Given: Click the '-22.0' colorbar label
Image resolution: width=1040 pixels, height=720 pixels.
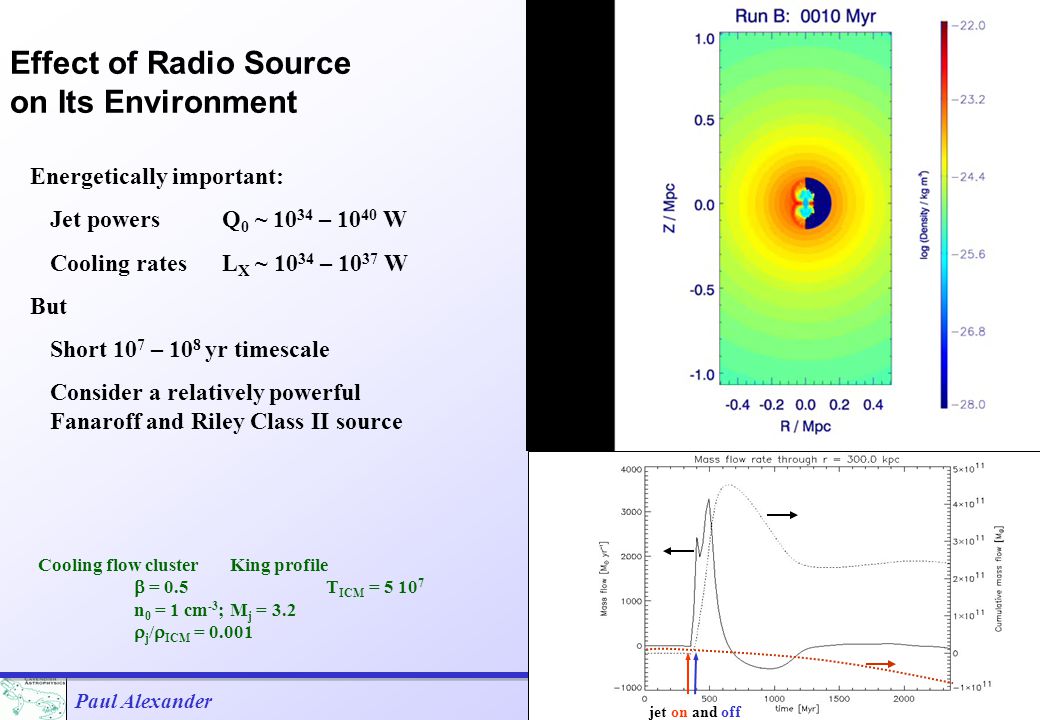Looking at the screenshot, I should coord(968,25).
